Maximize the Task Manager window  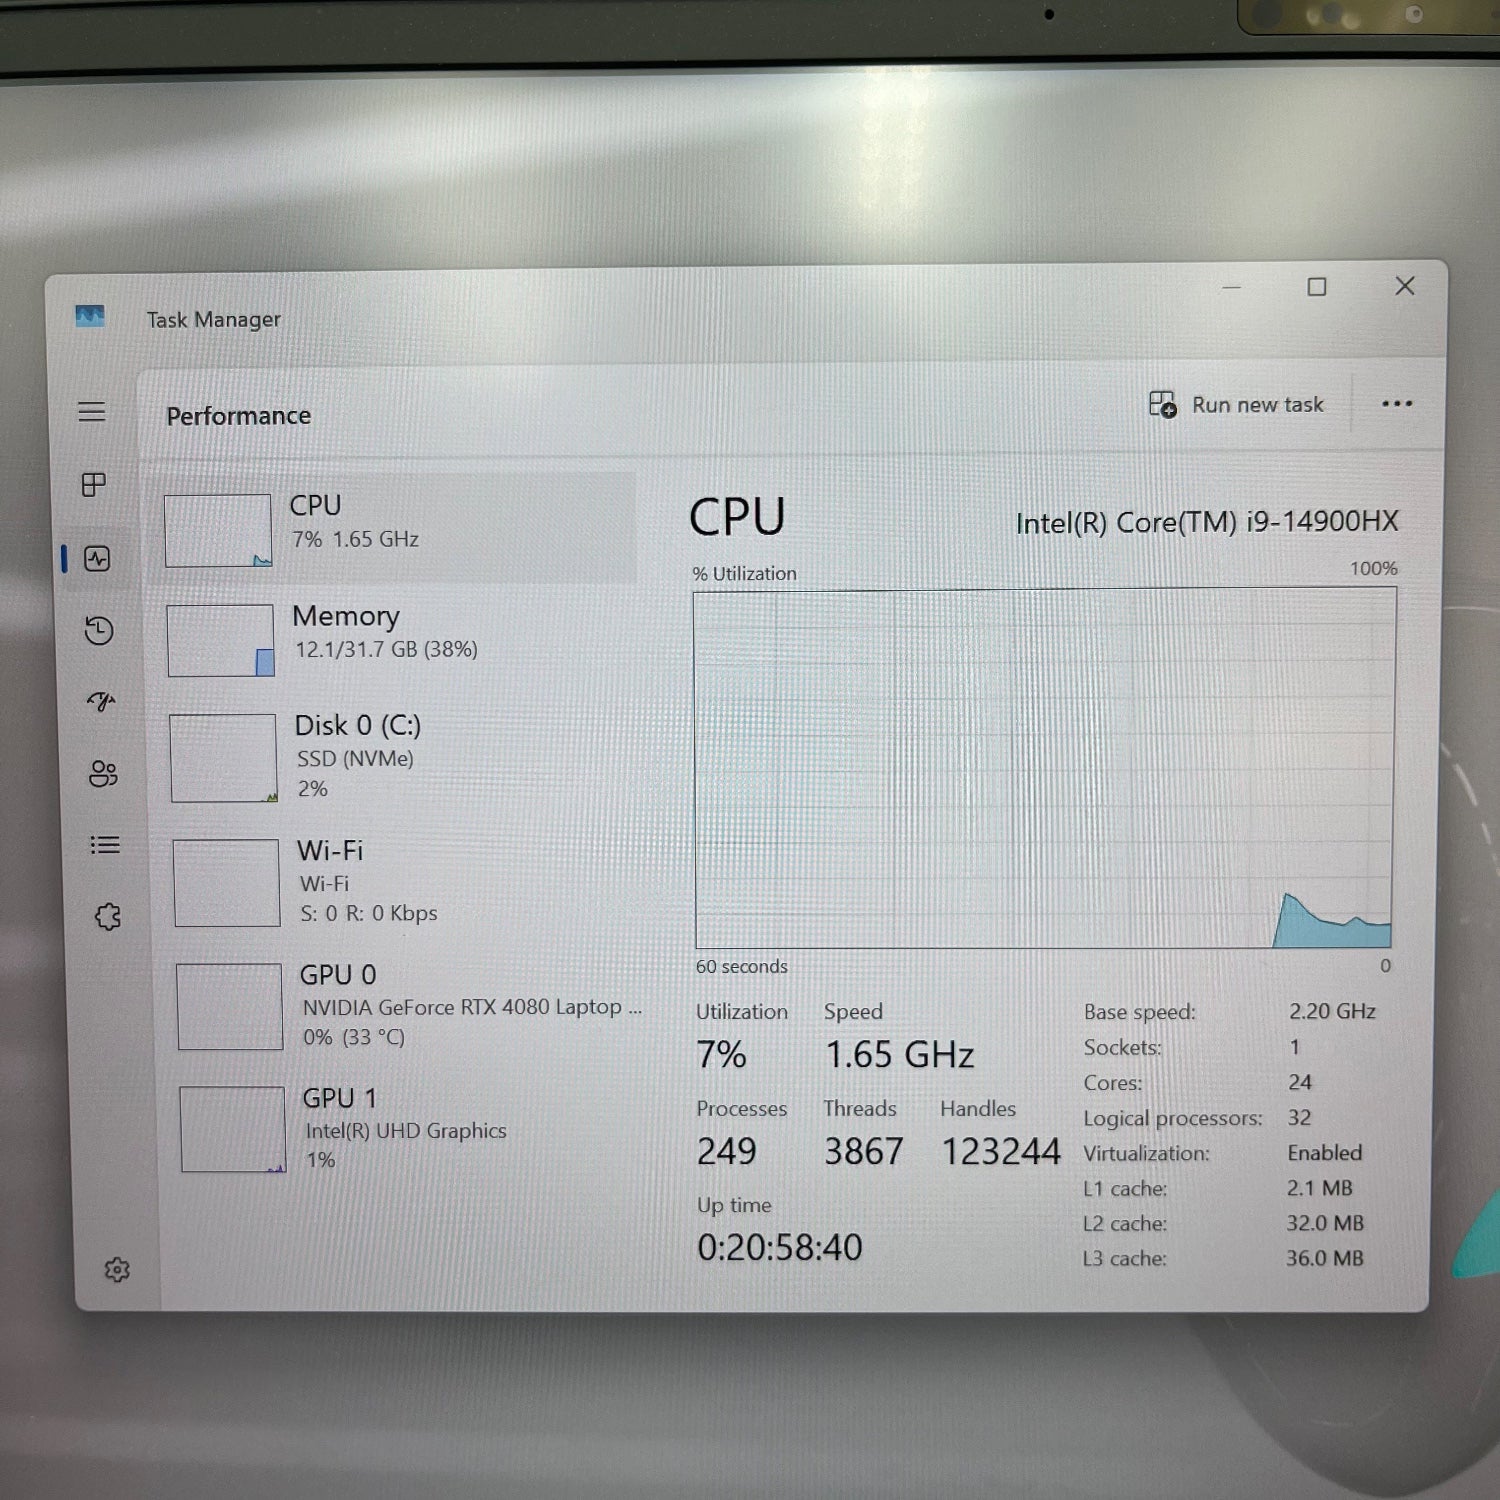pyautogui.click(x=1317, y=287)
